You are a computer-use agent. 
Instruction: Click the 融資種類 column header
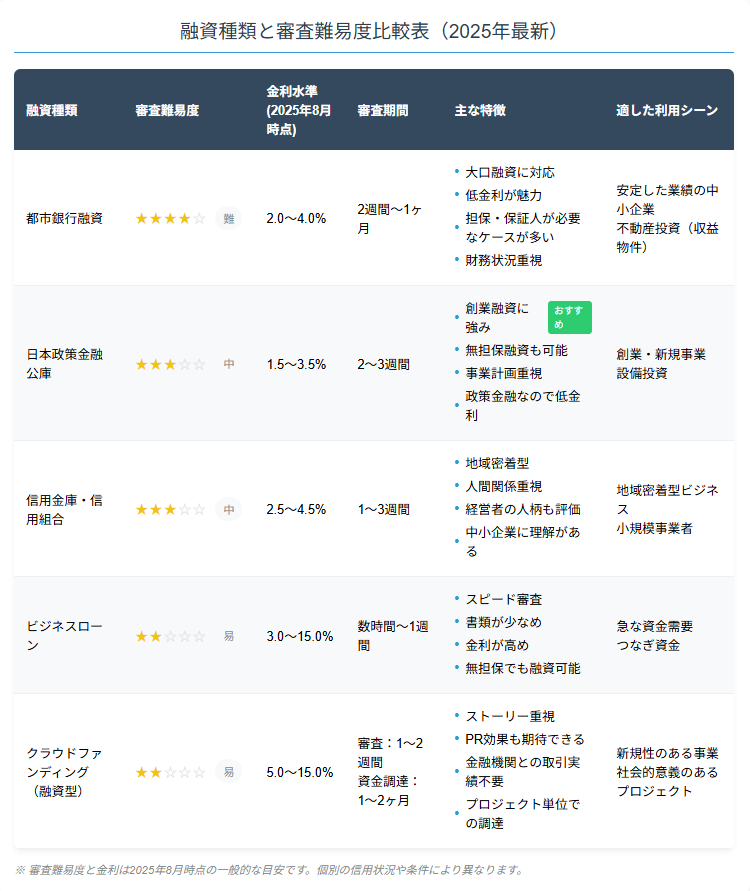(x=52, y=110)
